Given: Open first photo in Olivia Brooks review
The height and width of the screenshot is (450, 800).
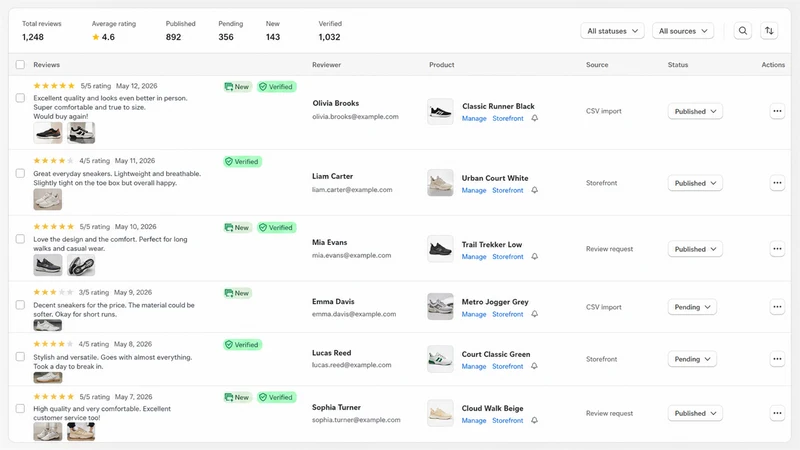Looking at the screenshot, I should (48, 133).
